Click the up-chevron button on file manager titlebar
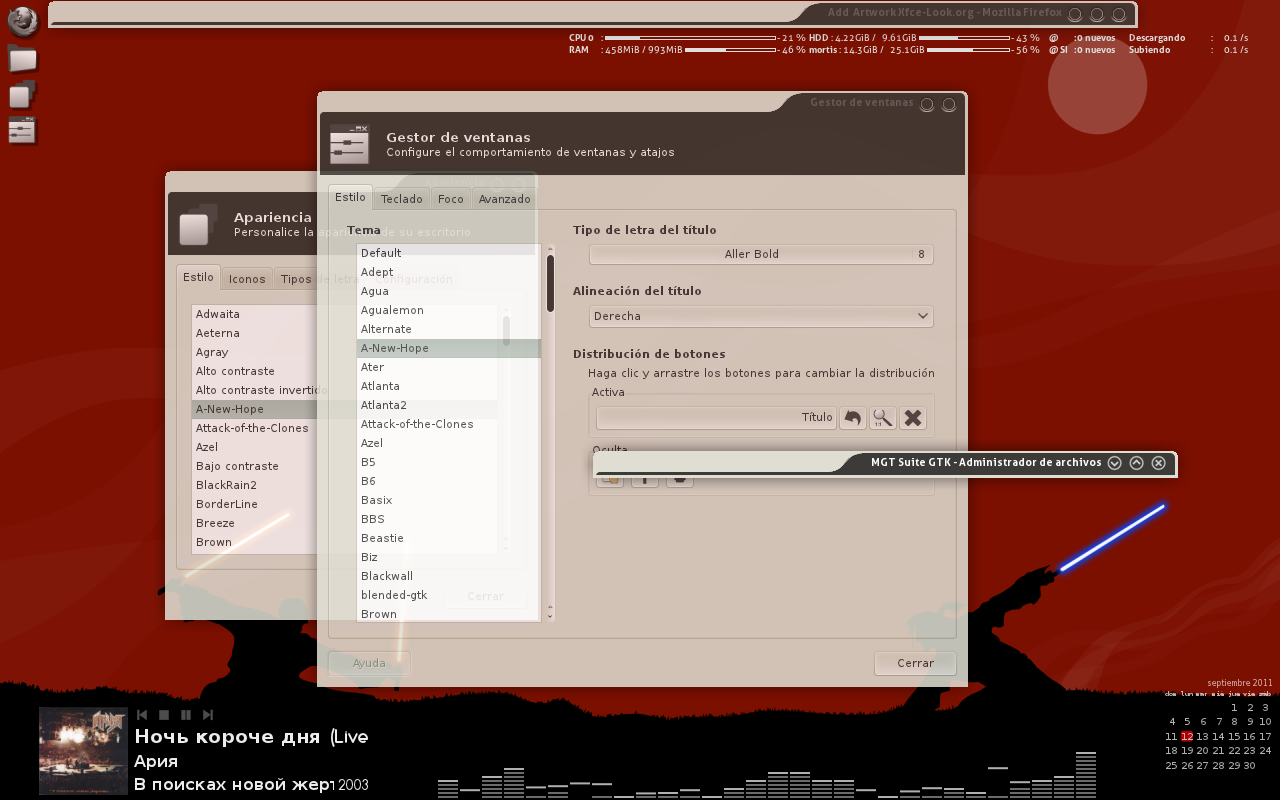1280x800 pixels. pos(1136,463)
